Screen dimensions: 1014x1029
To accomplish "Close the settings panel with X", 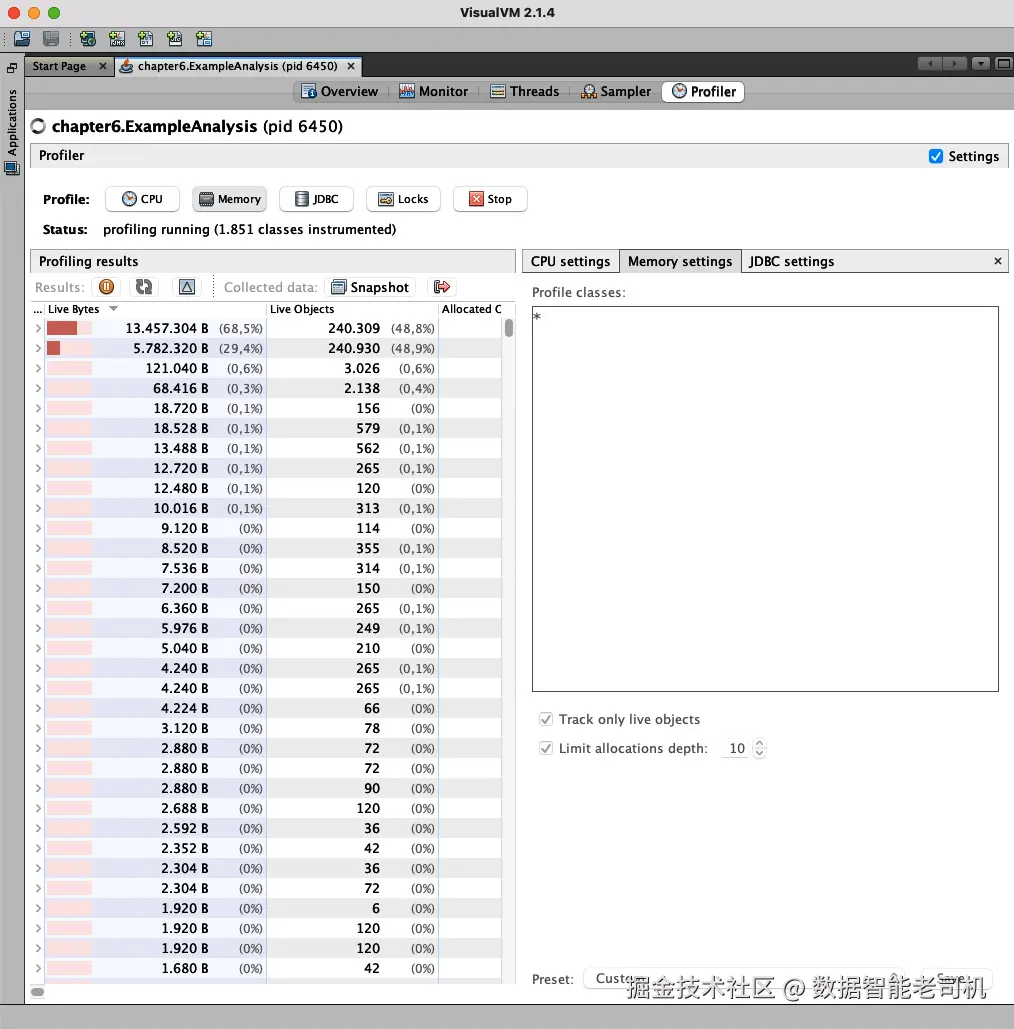I will pyautogui.click(x=998, y=261).
